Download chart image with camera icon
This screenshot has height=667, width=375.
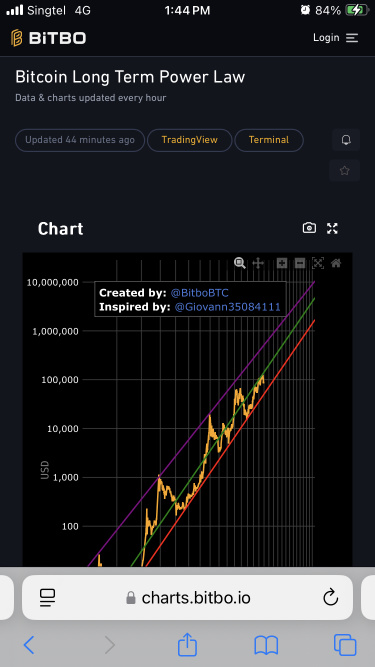[x=309, y=228]
